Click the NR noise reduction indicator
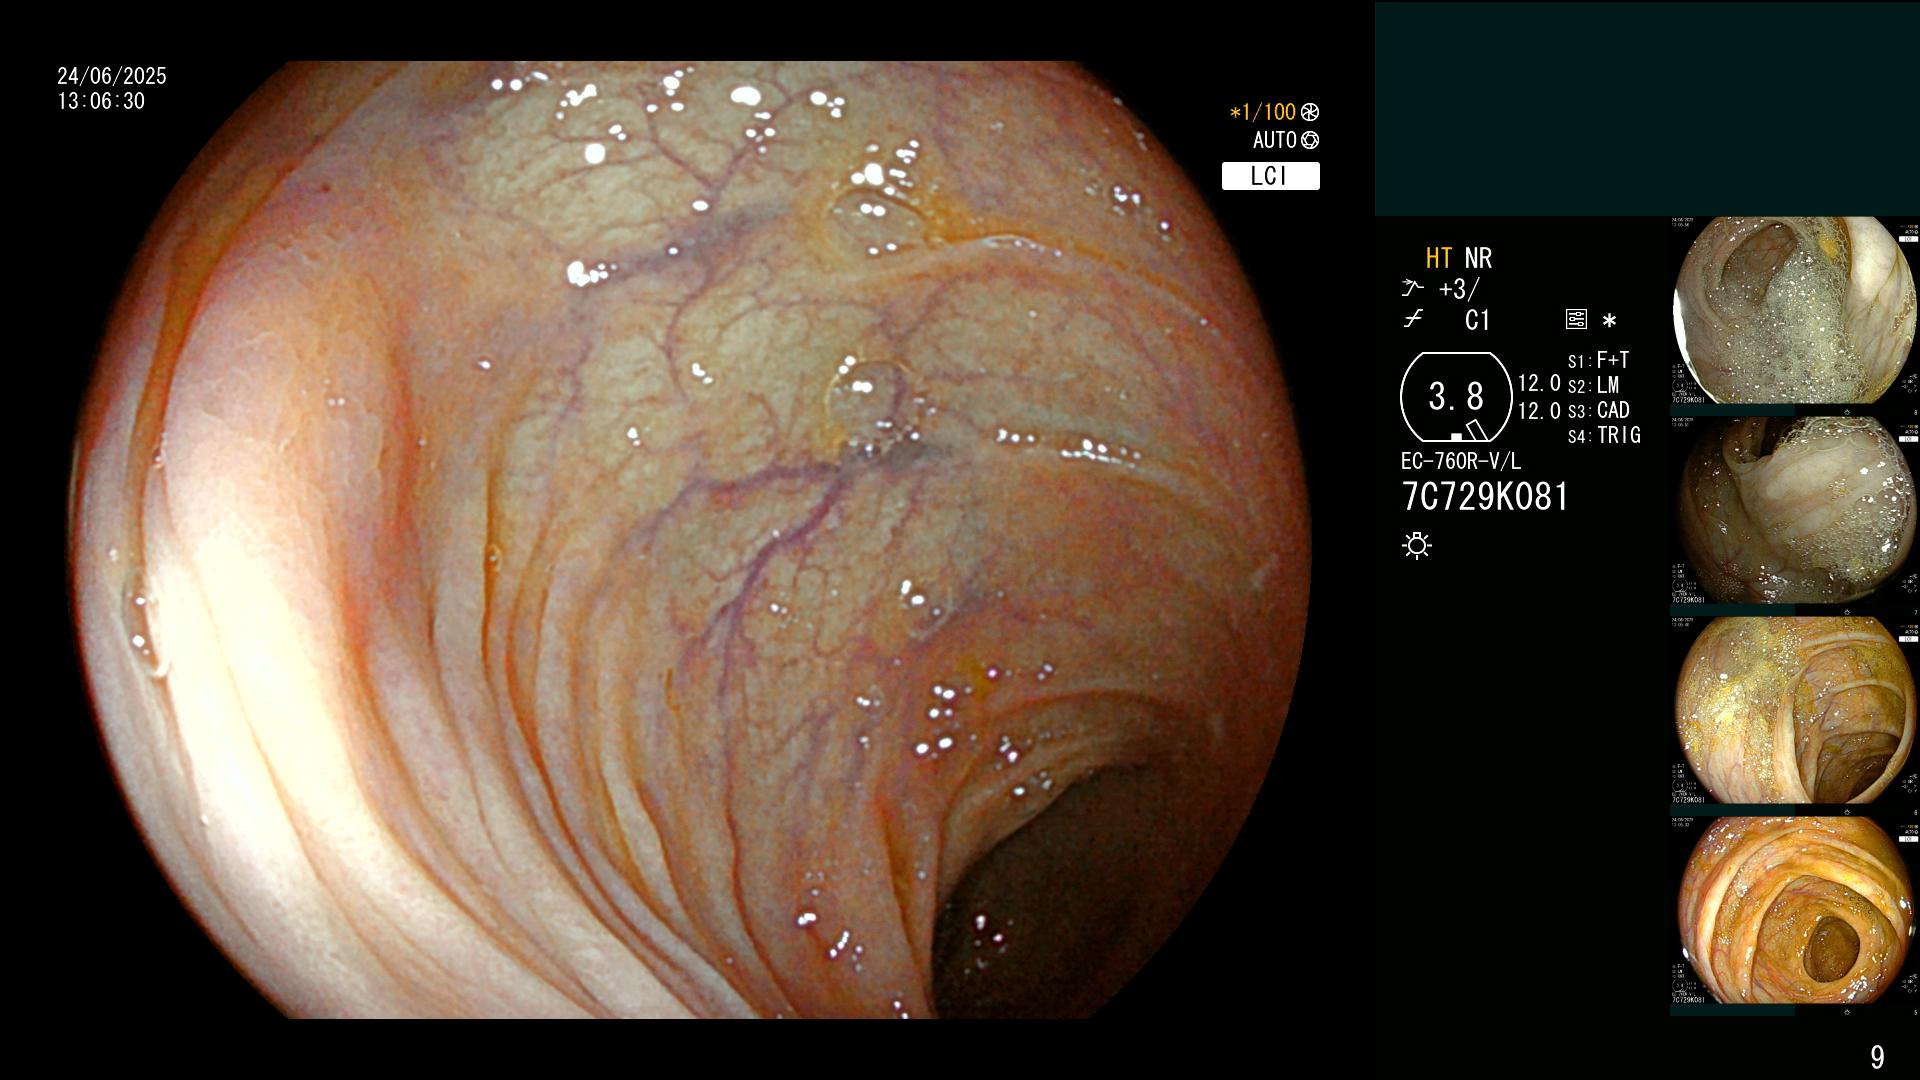The image size is (1920, 1080). [x=1478, y=259]
